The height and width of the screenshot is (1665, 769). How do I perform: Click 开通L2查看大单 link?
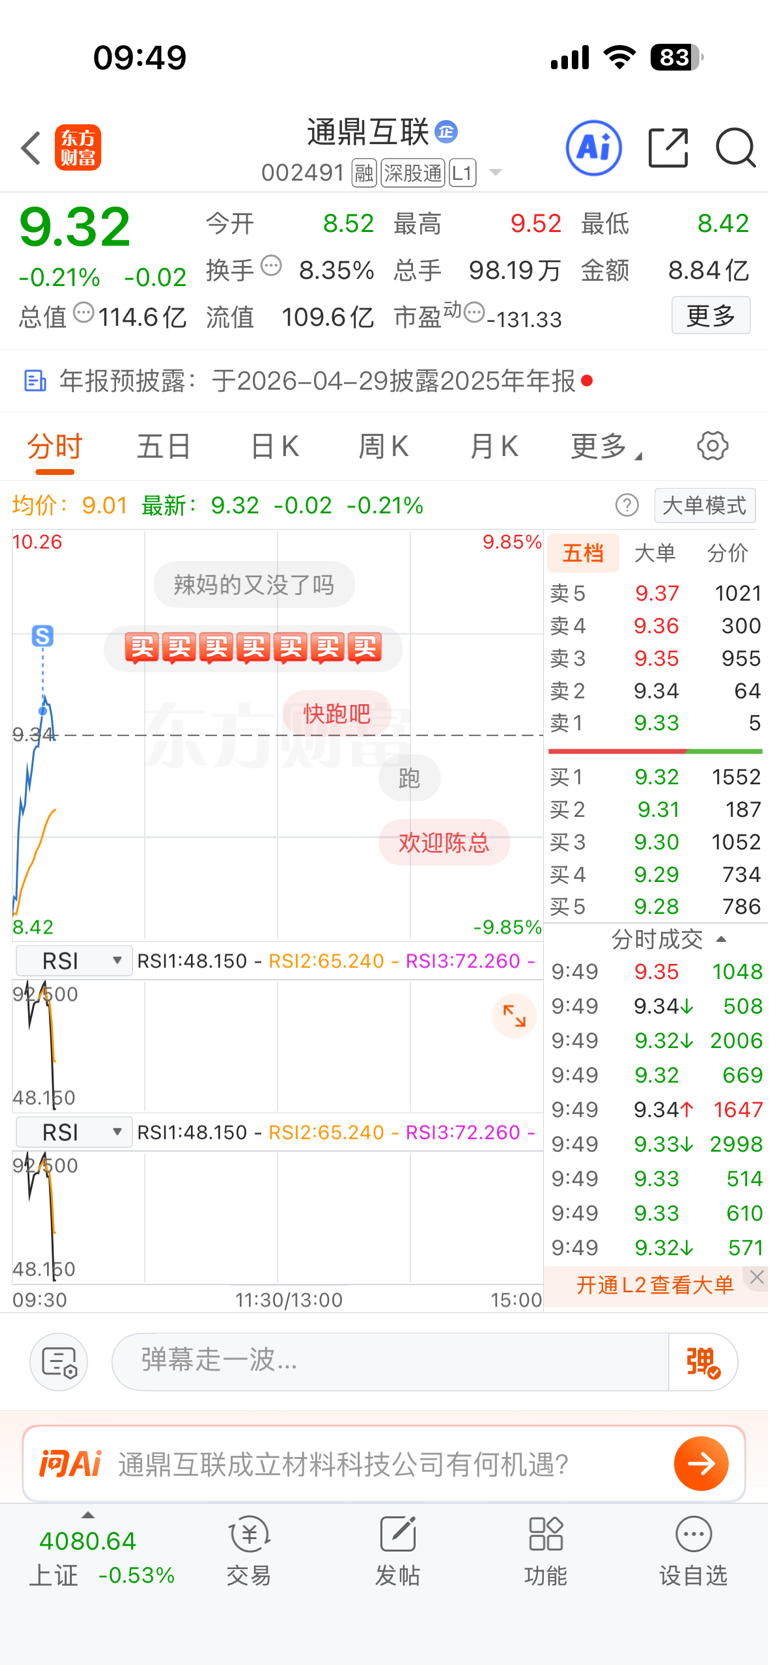tap(655, 1285)
